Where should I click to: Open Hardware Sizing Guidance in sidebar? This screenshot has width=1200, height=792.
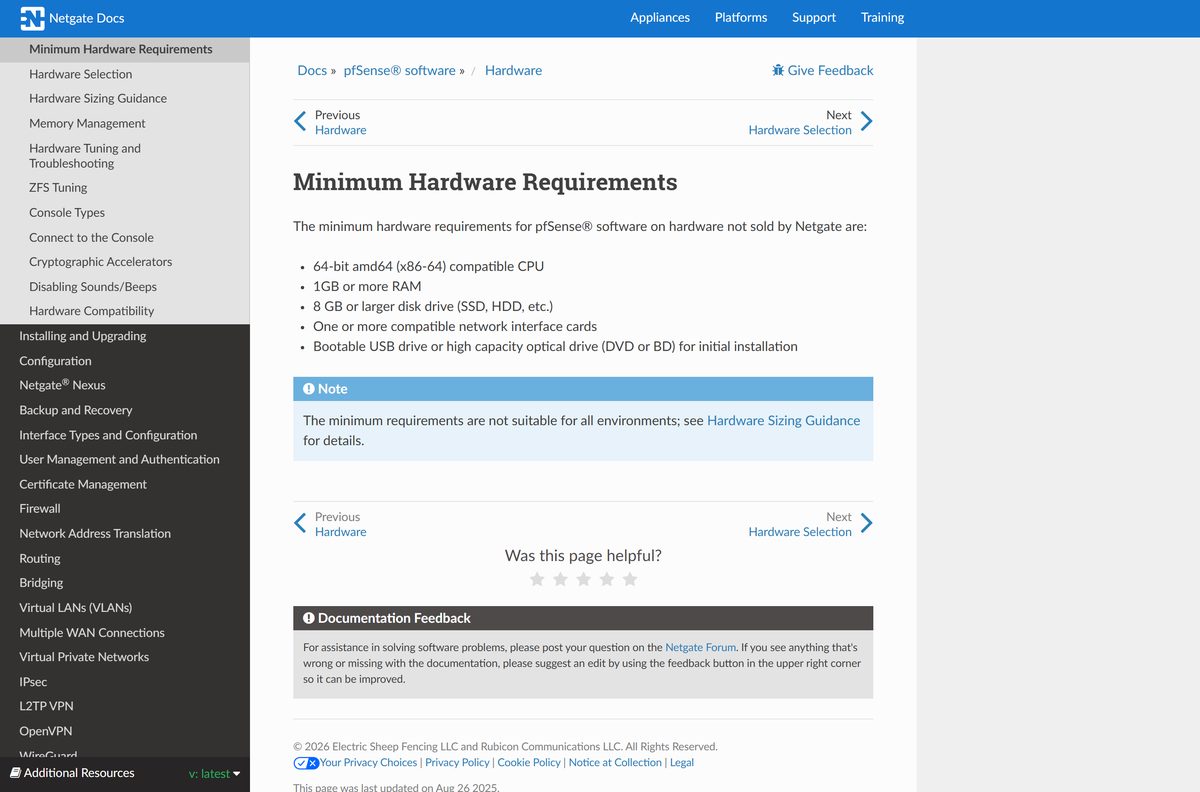point(125,99)
